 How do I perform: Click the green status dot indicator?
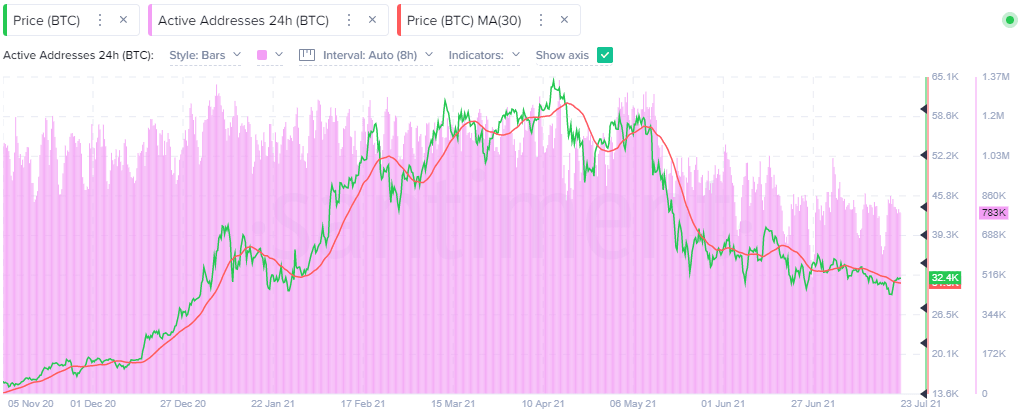[x=1009, y=20]
